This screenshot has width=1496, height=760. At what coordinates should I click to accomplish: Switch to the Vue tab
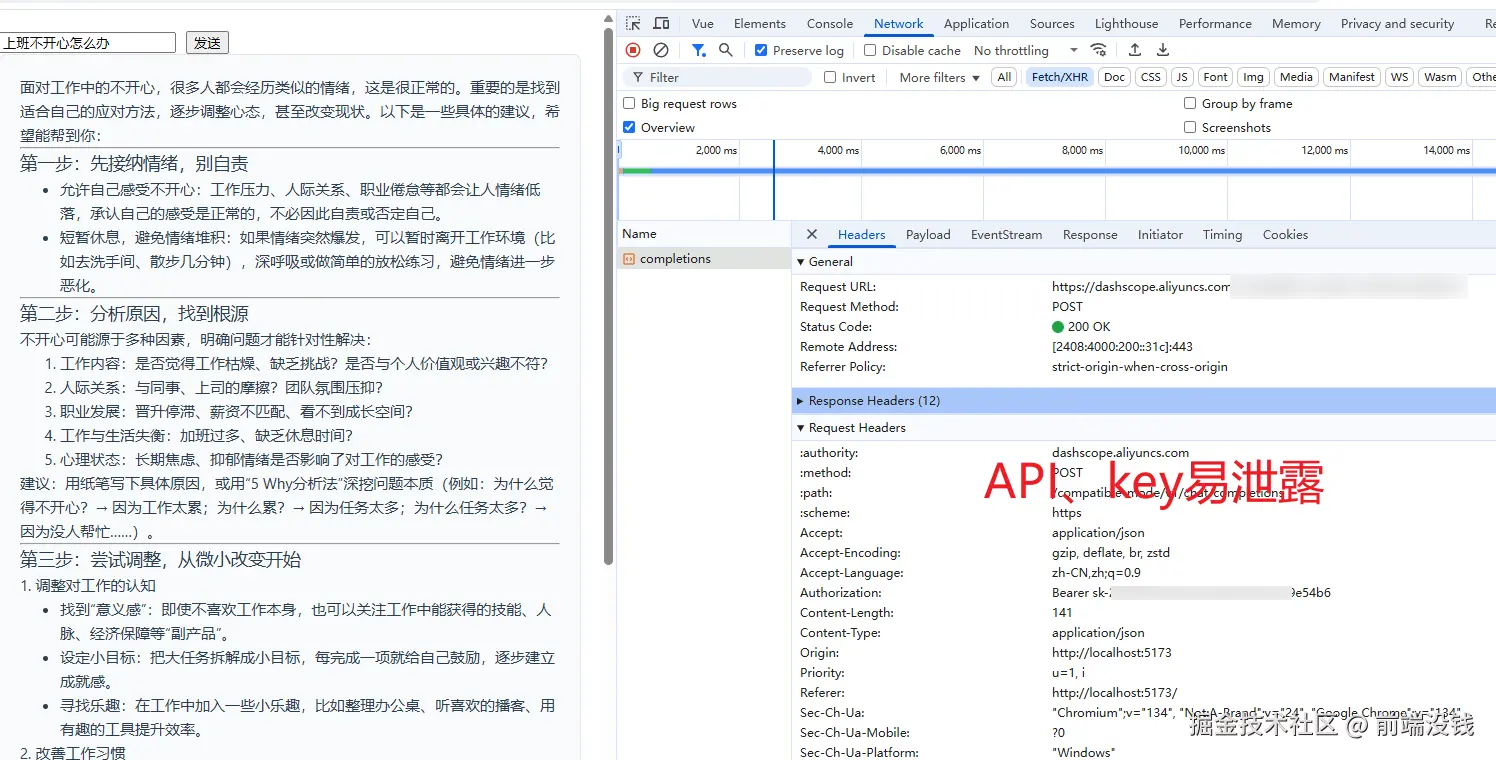pyautogui.click(x=703, y=23)
